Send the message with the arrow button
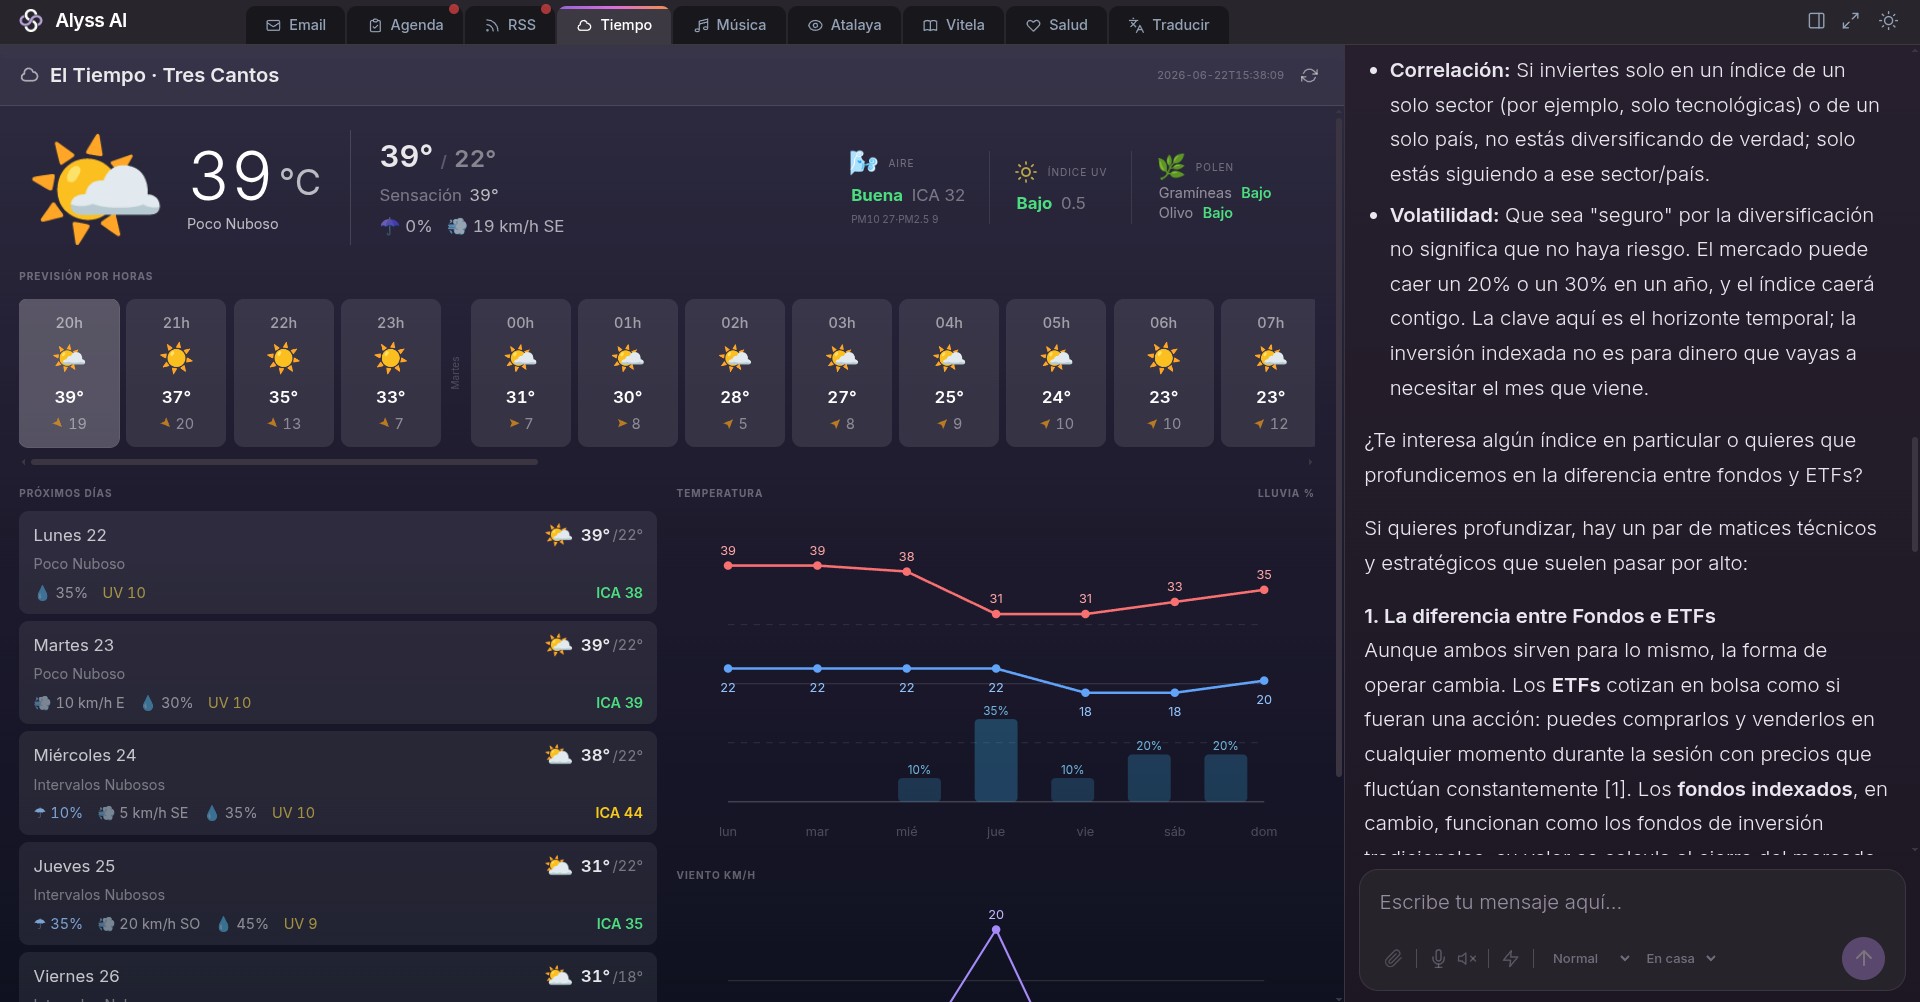1920x1002 pixels. tap(1863, 958)
